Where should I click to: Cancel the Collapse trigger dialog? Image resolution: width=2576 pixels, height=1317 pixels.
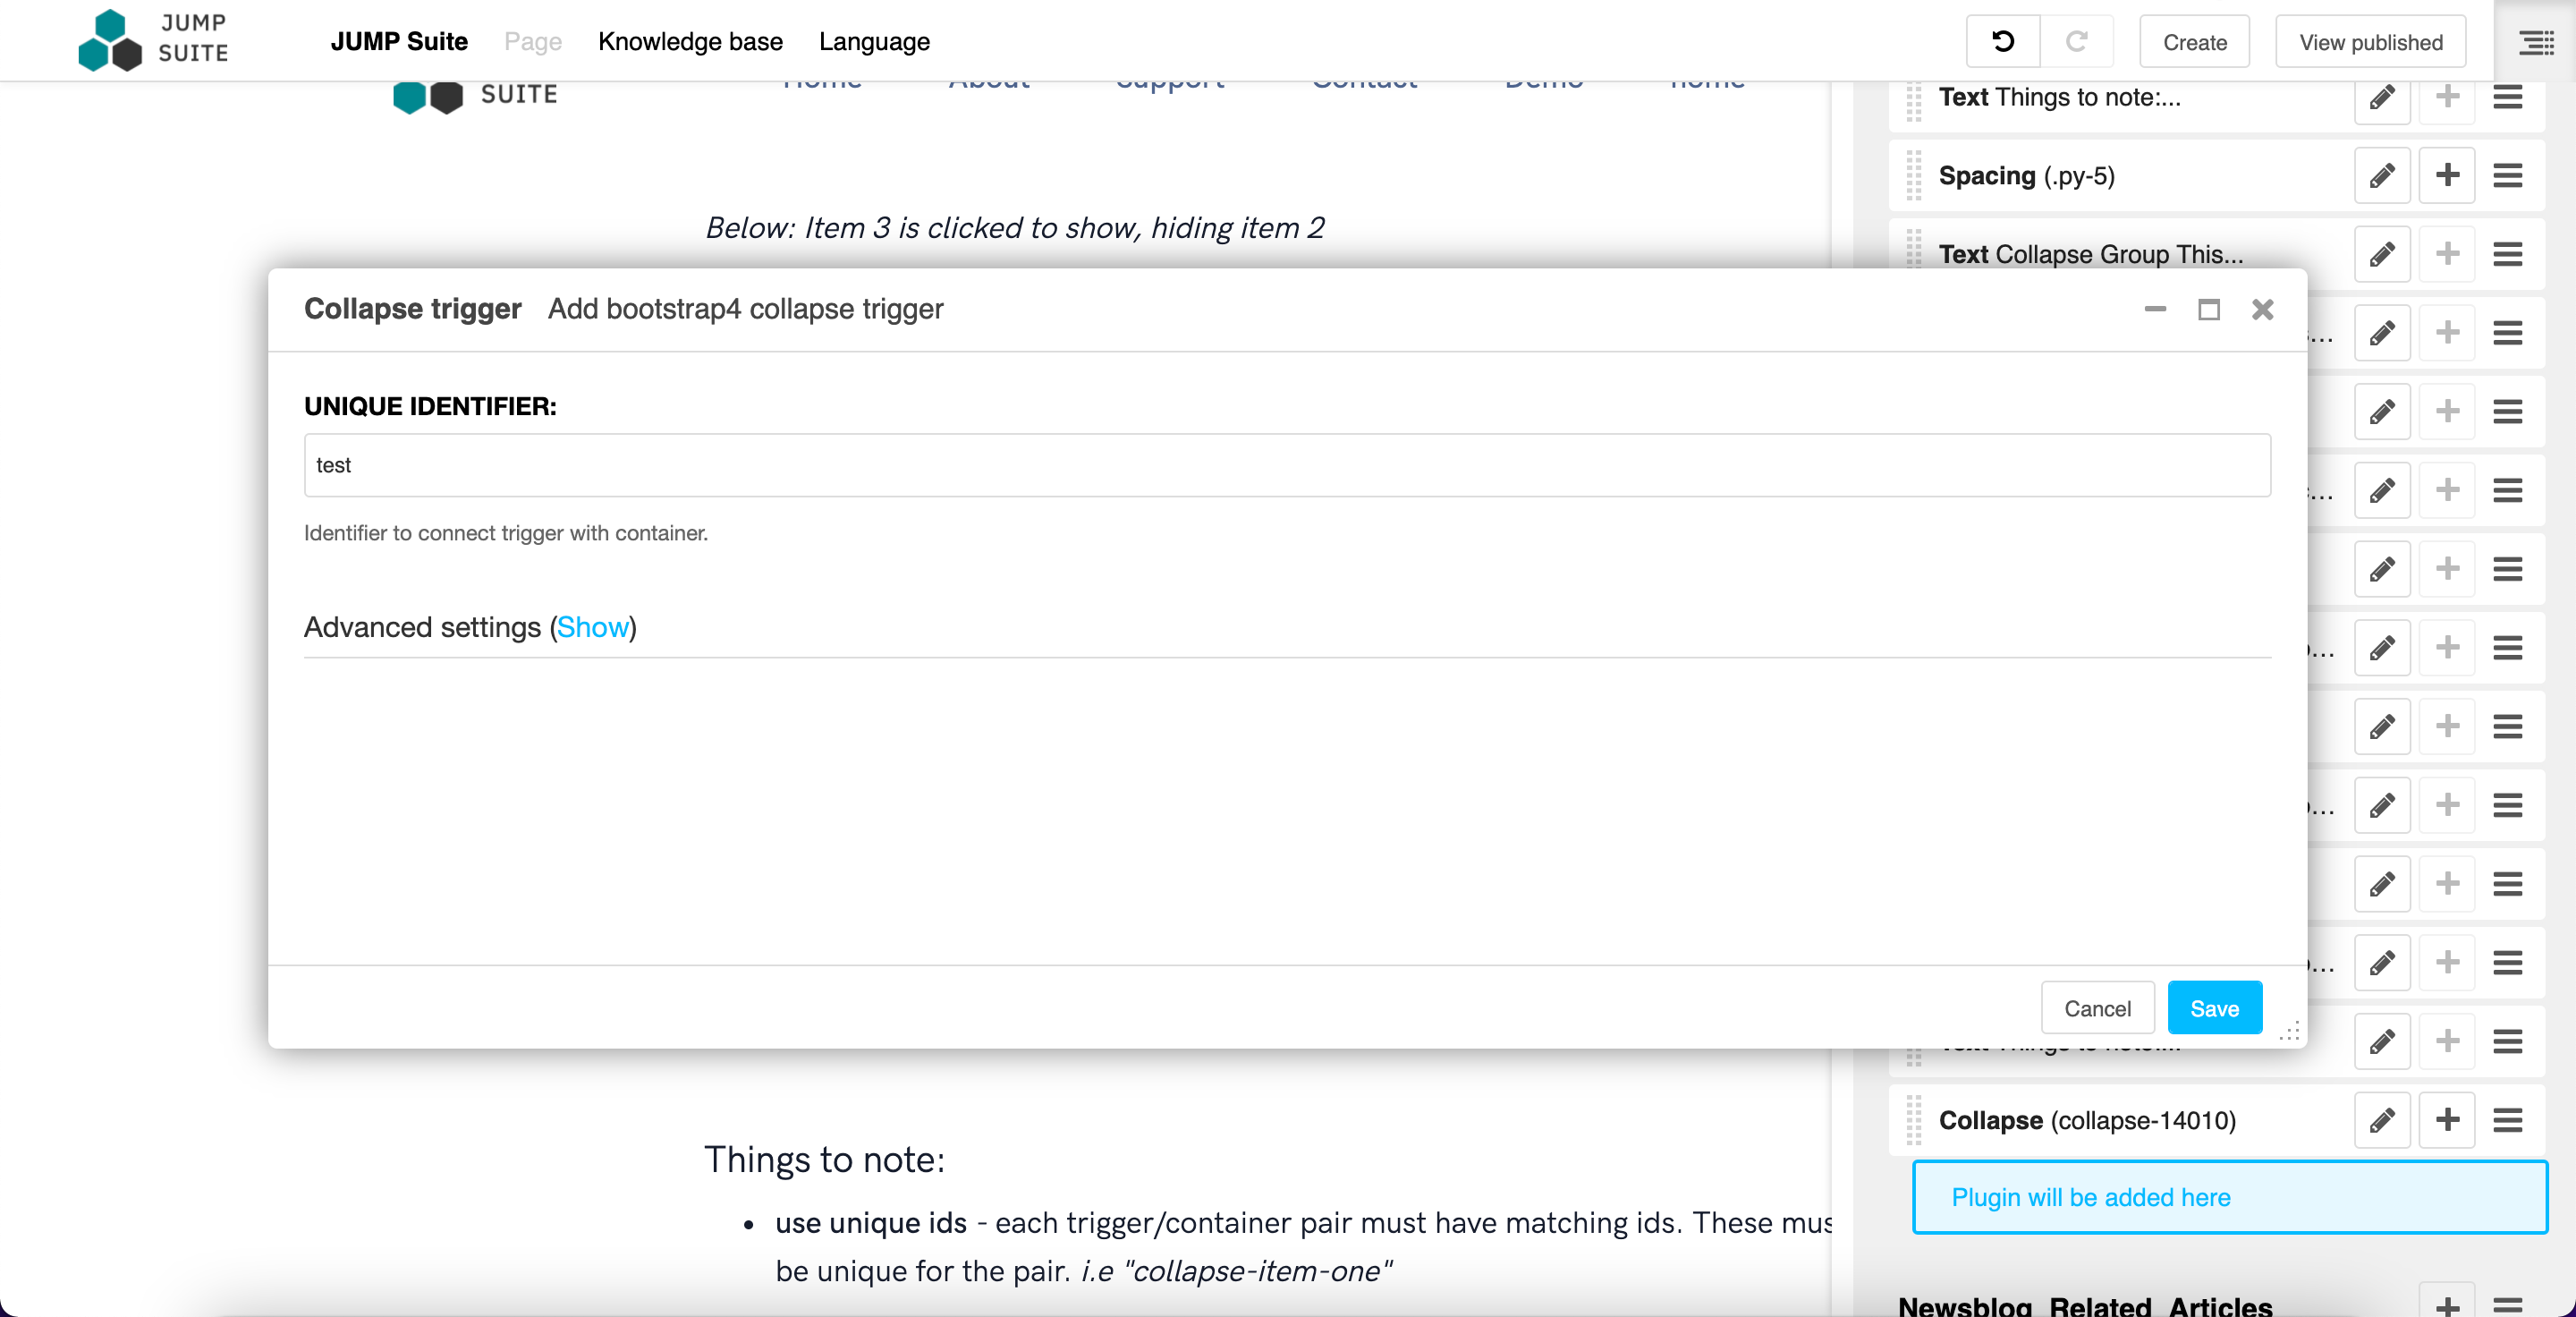[2097, 1008]
